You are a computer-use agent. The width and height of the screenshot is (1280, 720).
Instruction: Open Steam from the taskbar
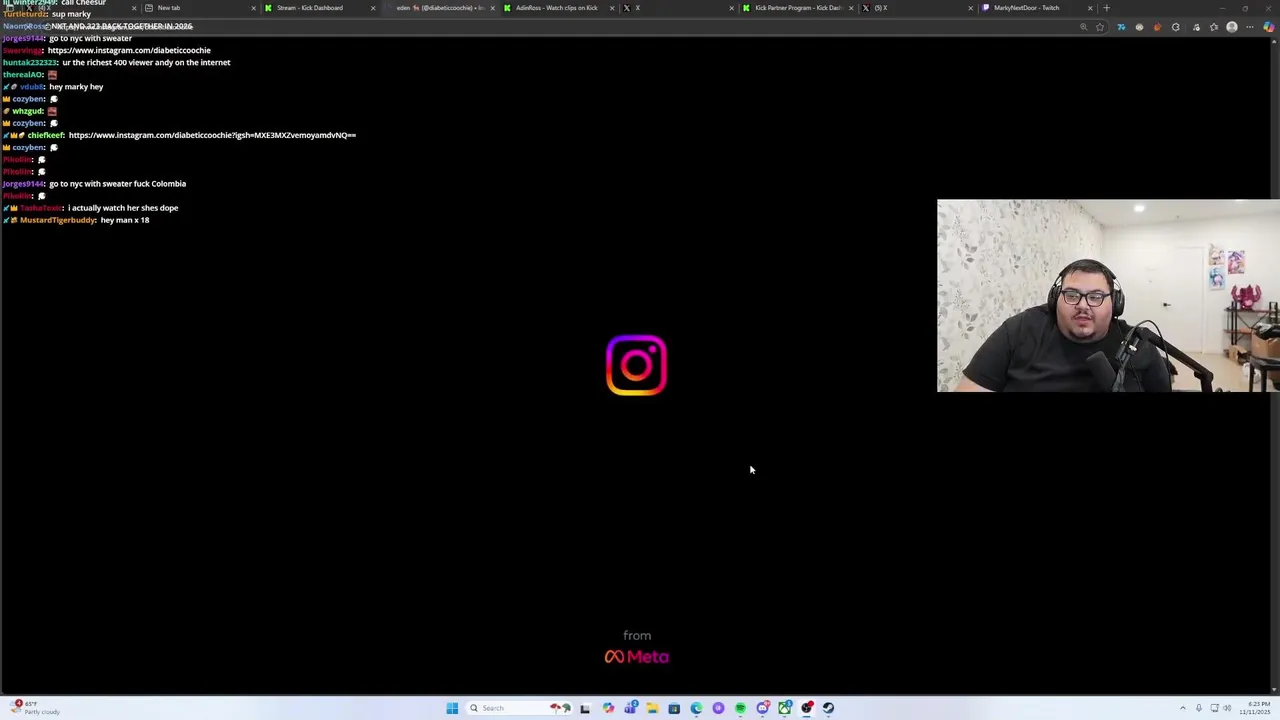(829, 708)
